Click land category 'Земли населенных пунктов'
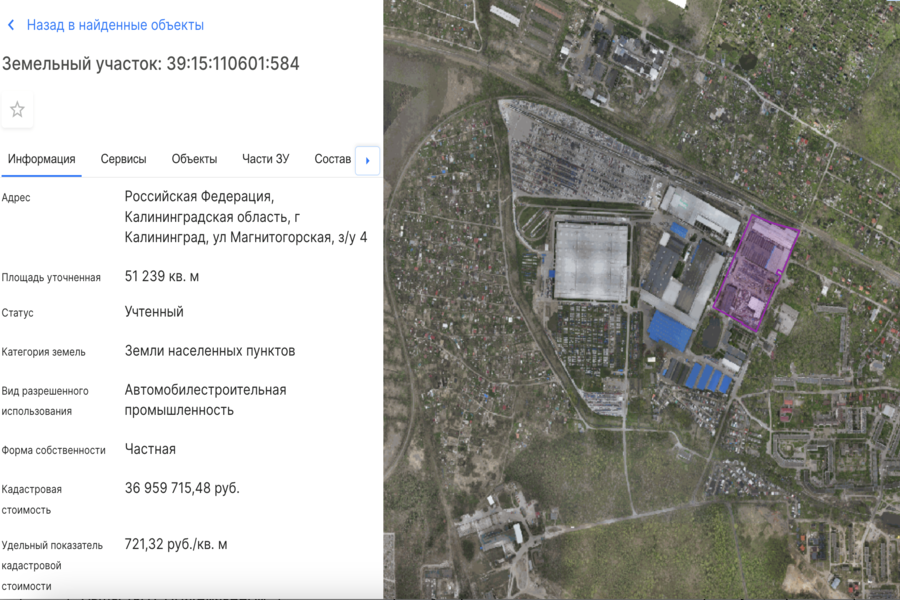Image resolution: width=900 pixels, height=600 pixels. (209, 351)
